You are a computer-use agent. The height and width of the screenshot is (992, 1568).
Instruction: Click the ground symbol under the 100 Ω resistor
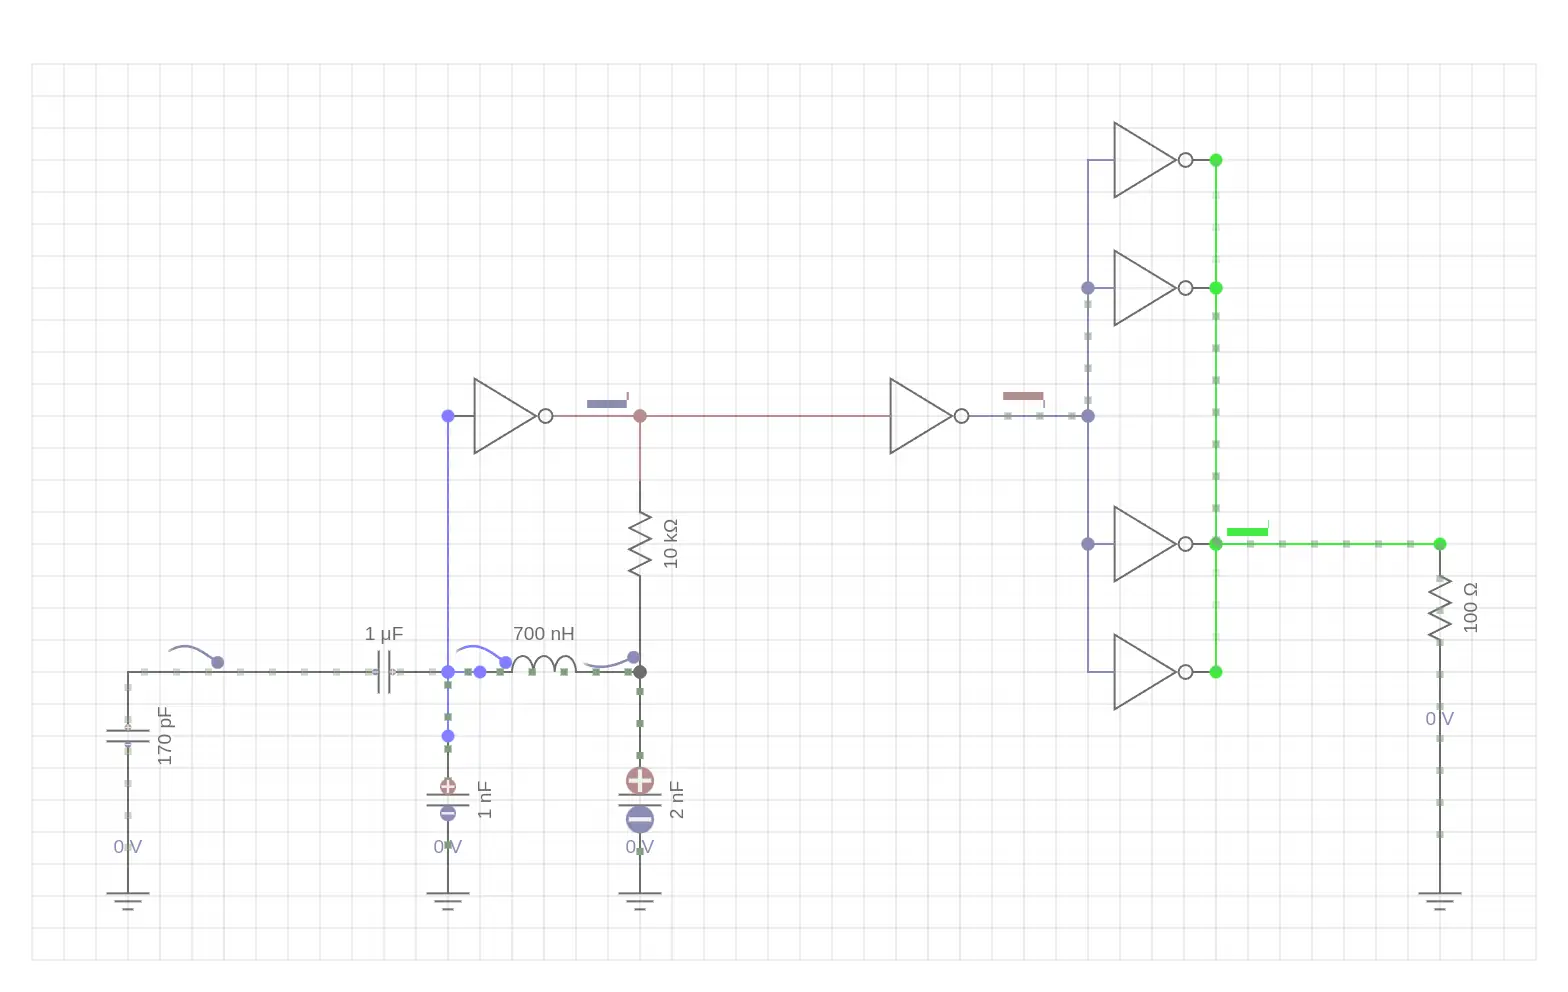click(x=1440, y=900)
